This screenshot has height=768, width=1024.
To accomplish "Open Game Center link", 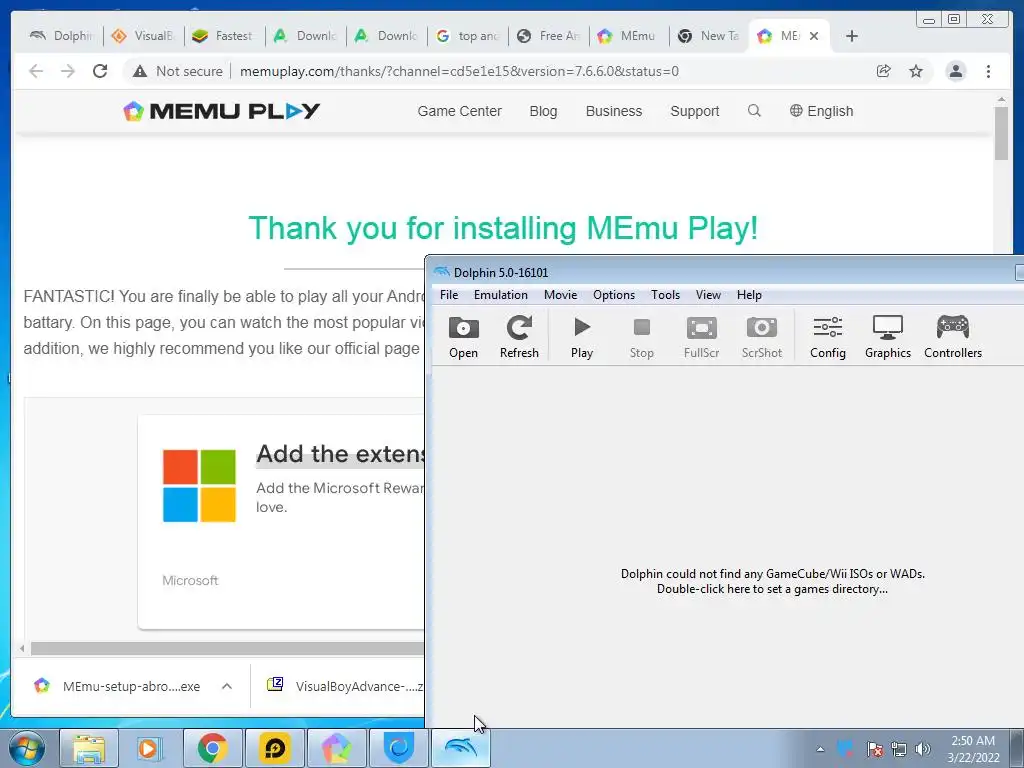I will 459,111.
